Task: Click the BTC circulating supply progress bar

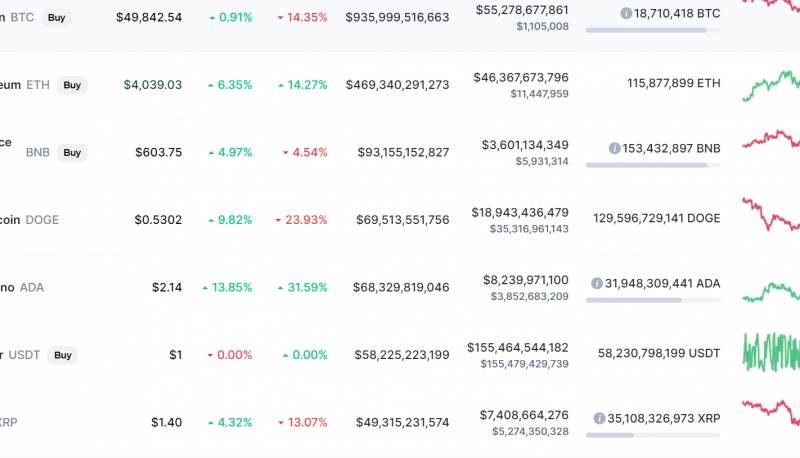Action: point(653,30)
